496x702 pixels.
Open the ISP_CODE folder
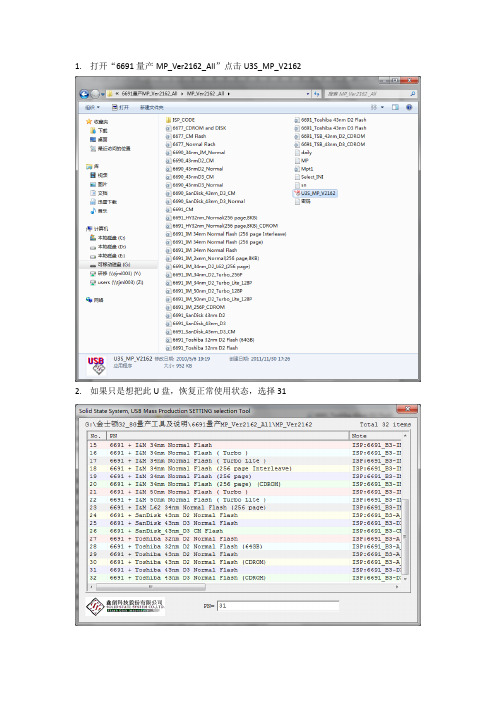180,120
